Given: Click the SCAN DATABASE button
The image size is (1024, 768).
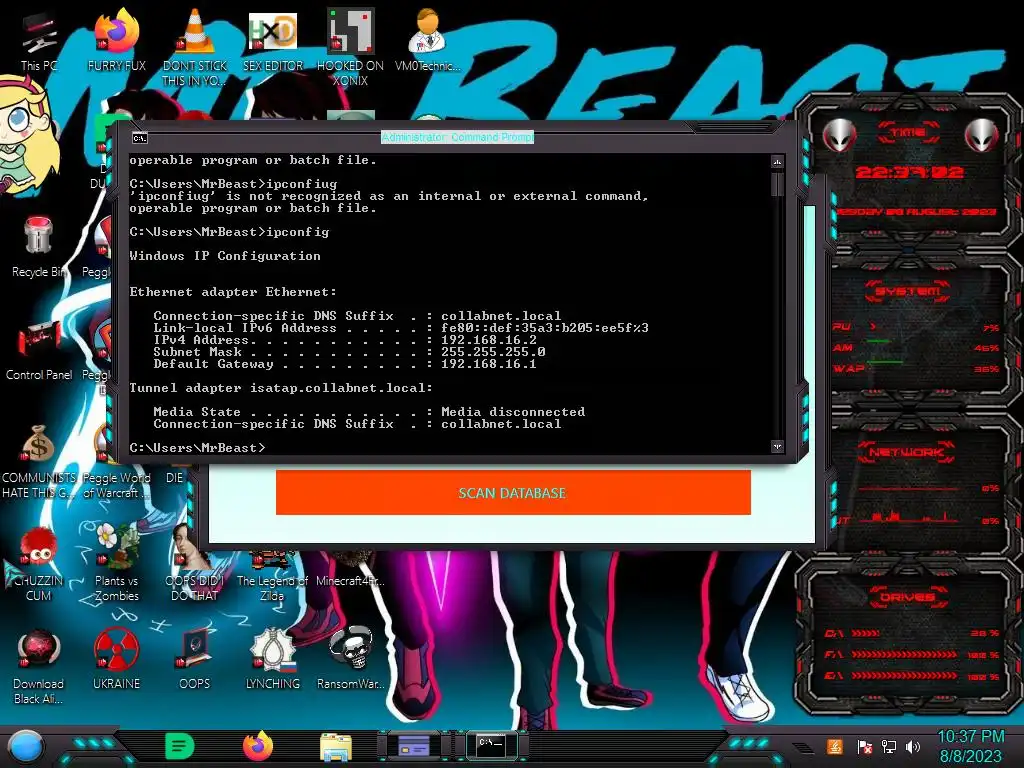Looking at the screenshot, I should [513, 492].
